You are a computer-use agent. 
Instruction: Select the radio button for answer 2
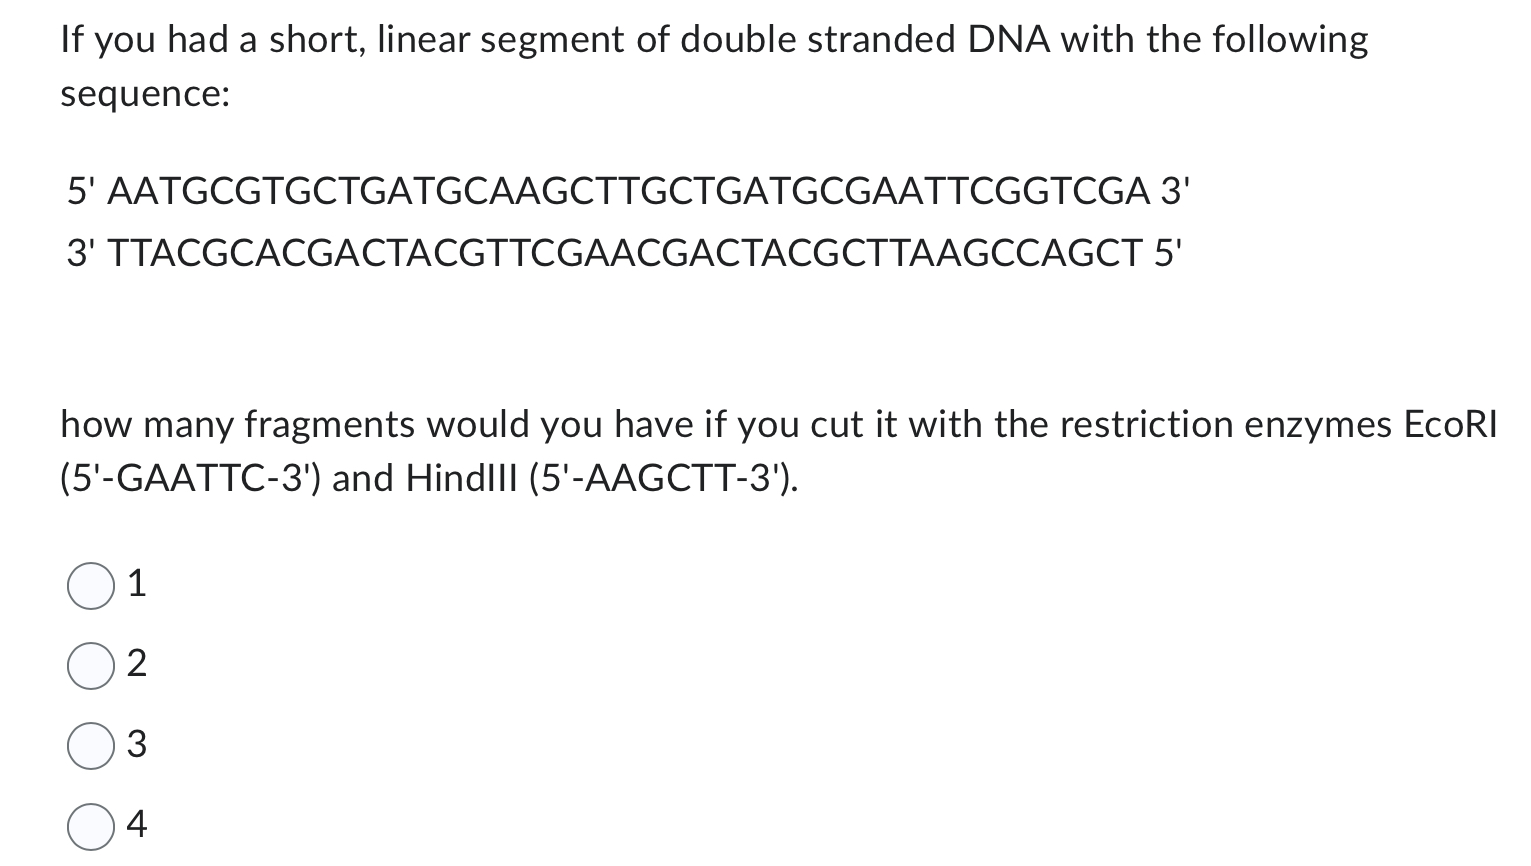coord(90,665)
